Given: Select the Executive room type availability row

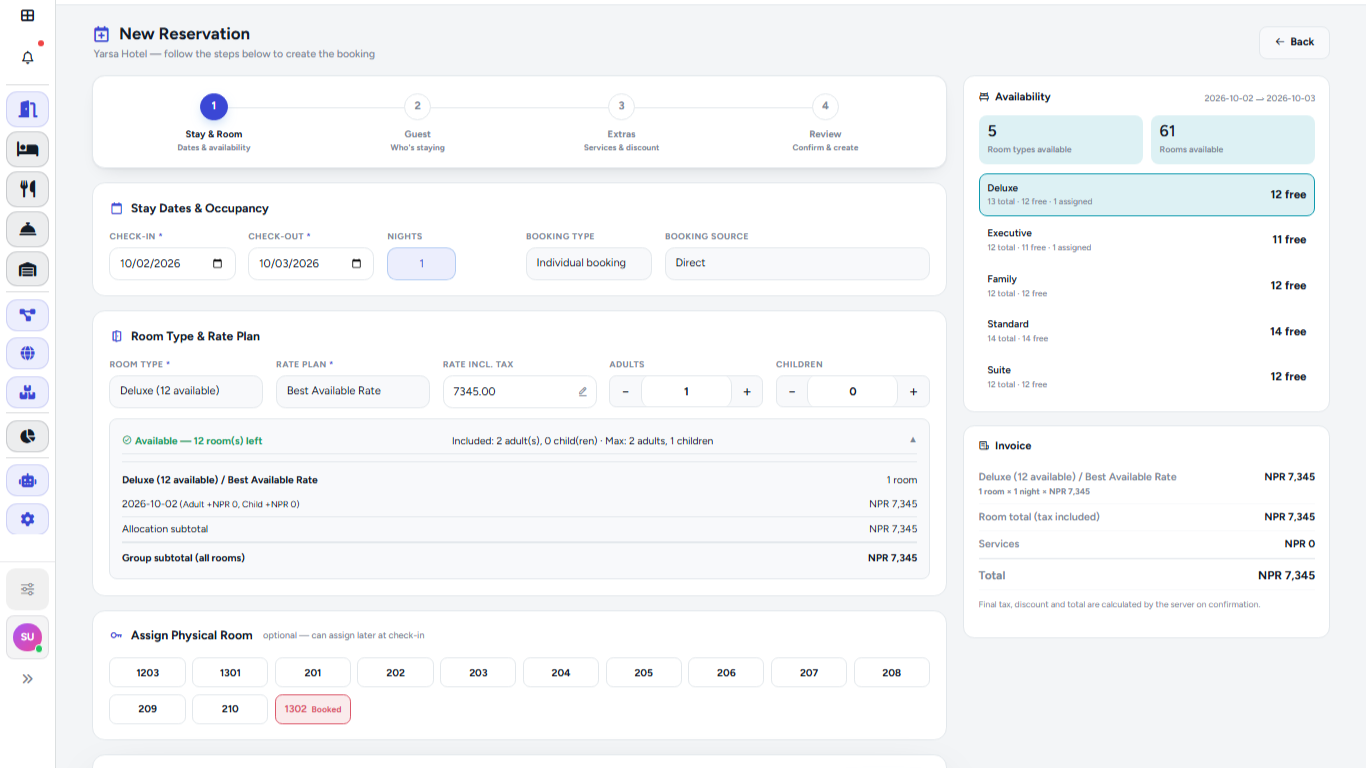Looking at the screenshot, I should (1147, 240).
